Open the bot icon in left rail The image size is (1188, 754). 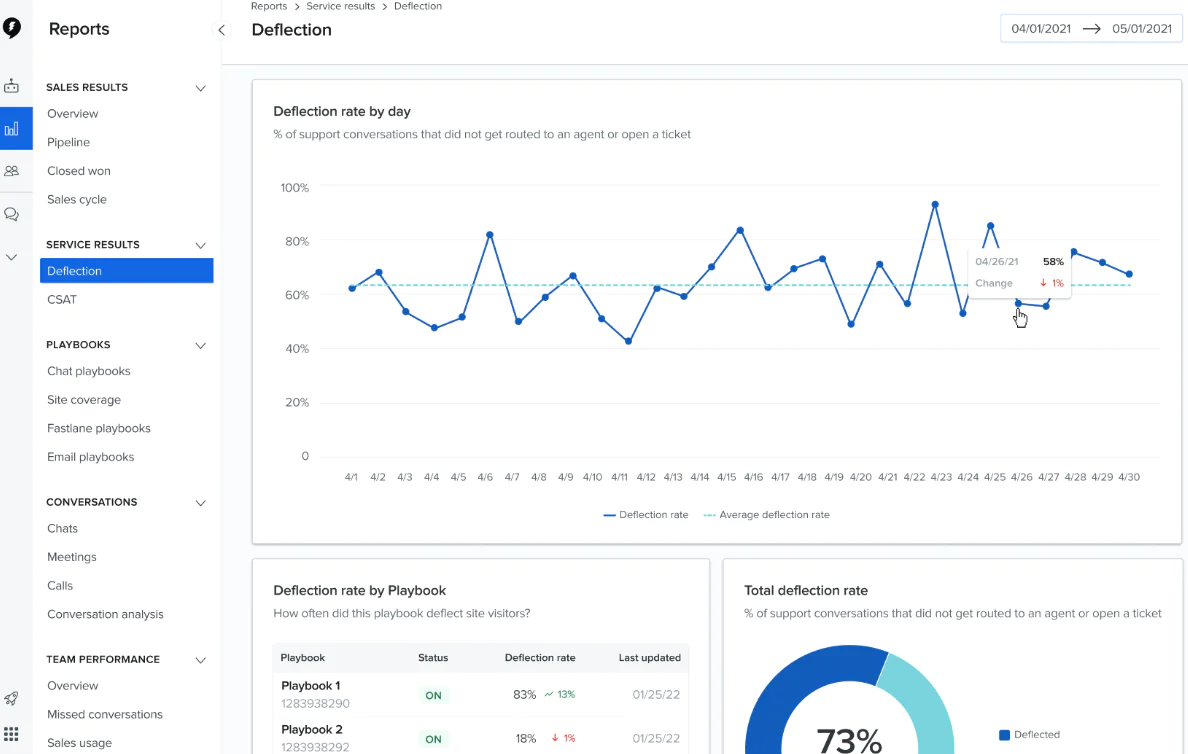pyautogui.click(x=11, y=86)
